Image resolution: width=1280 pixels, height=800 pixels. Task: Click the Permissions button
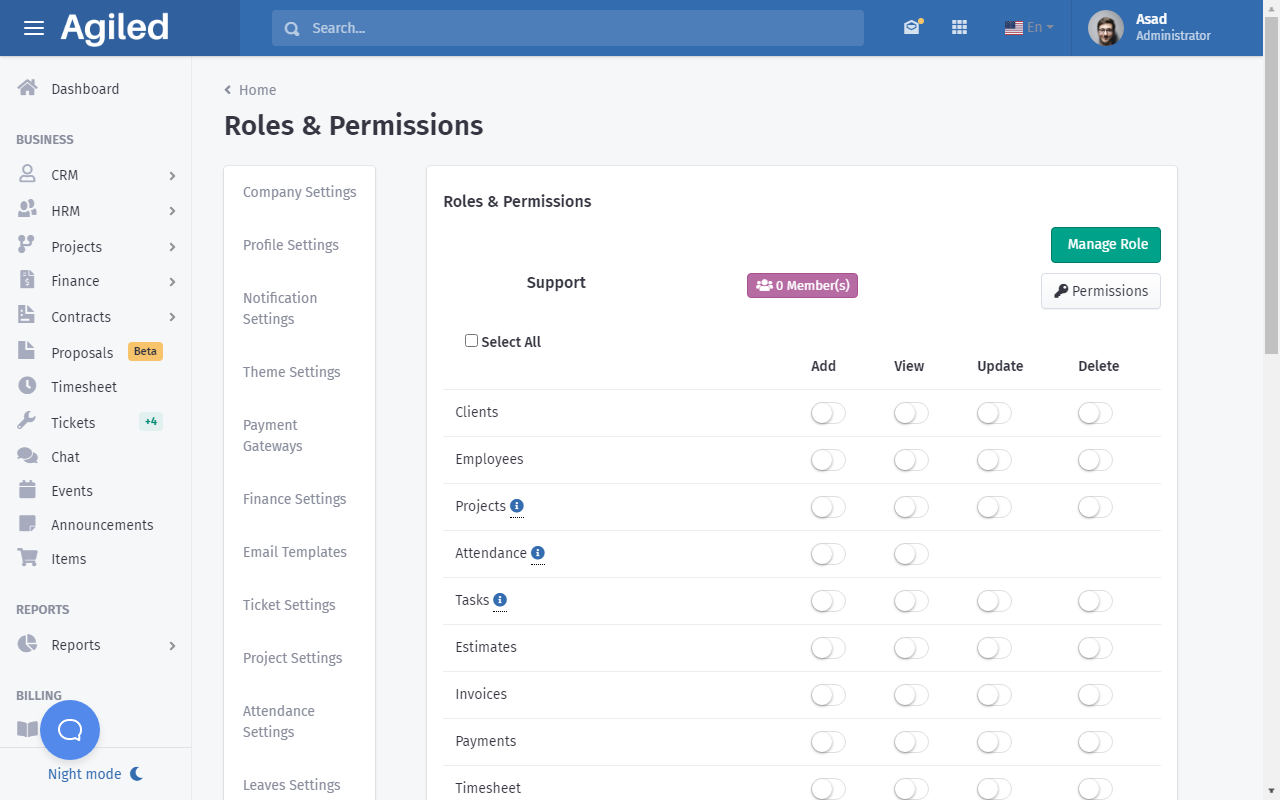tap(1100, 291)
